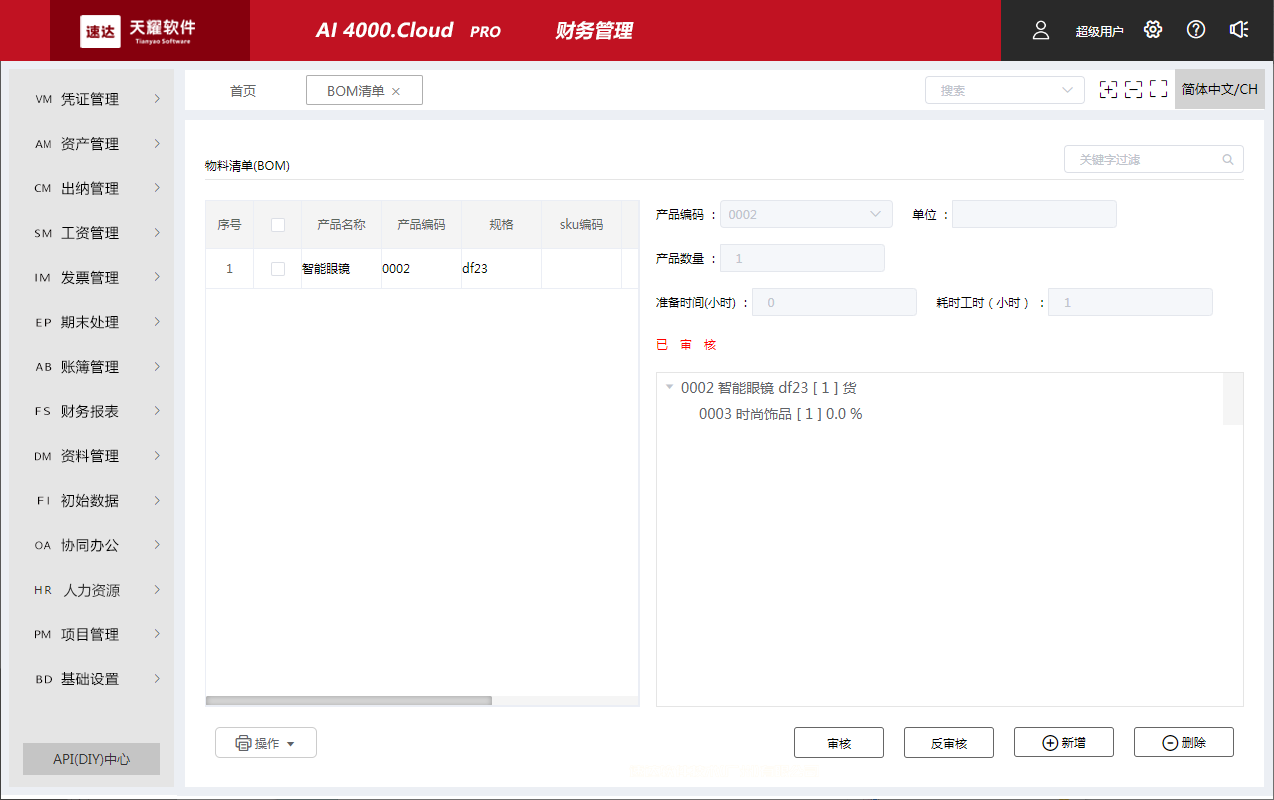Click the magnifier icon in 关键字过滤 field
The height and width of the screenshot is (800, 1274).
(1228, 158)
